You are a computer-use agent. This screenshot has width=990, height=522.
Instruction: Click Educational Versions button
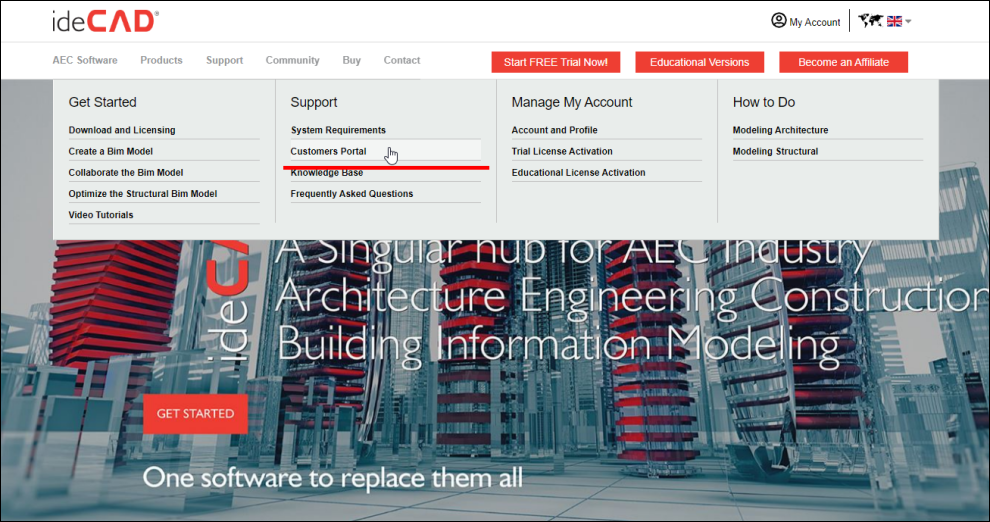700,62
